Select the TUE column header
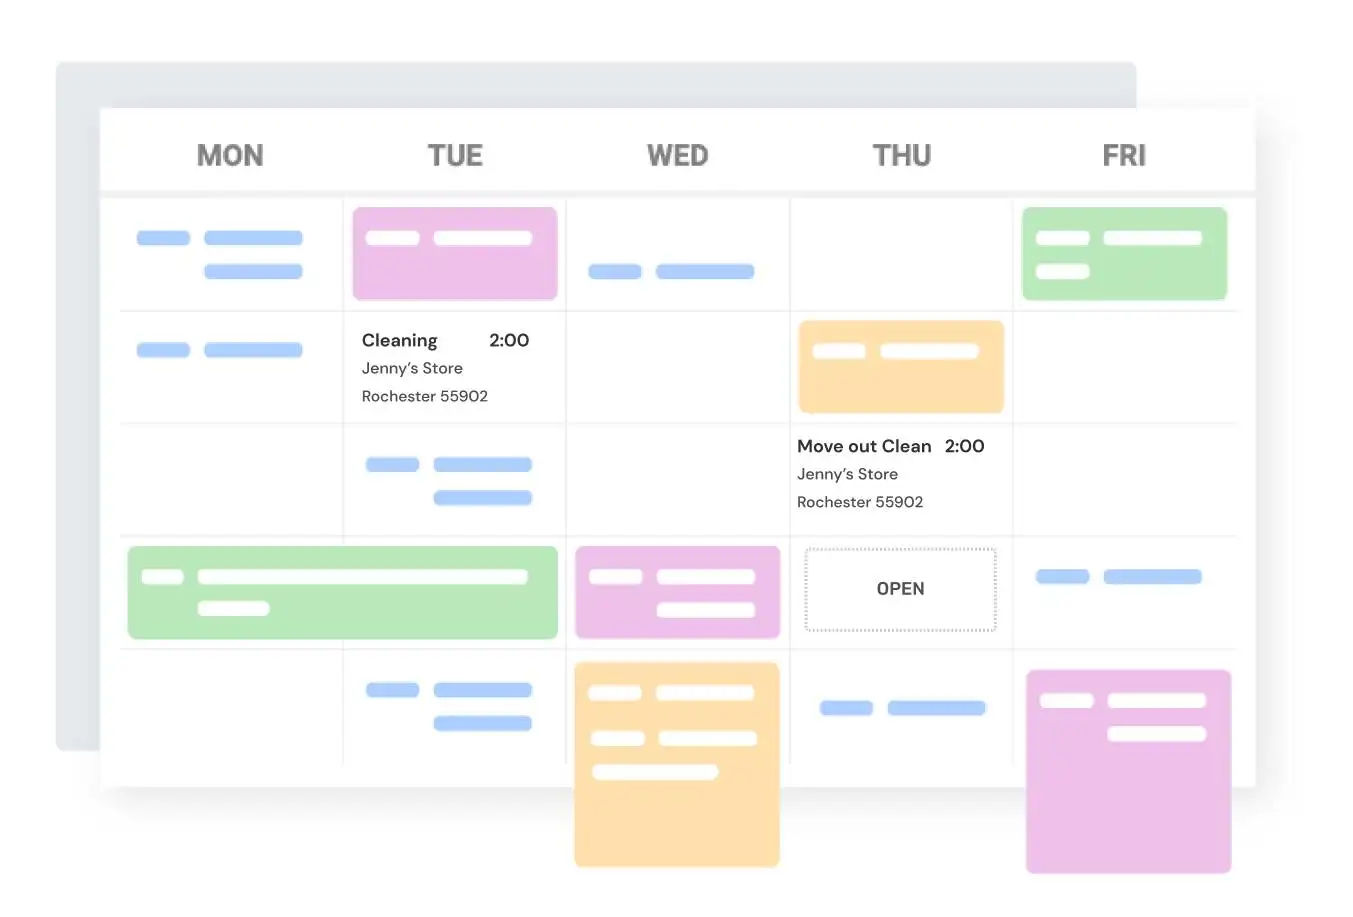1353x917 pixels. point(455,155)
